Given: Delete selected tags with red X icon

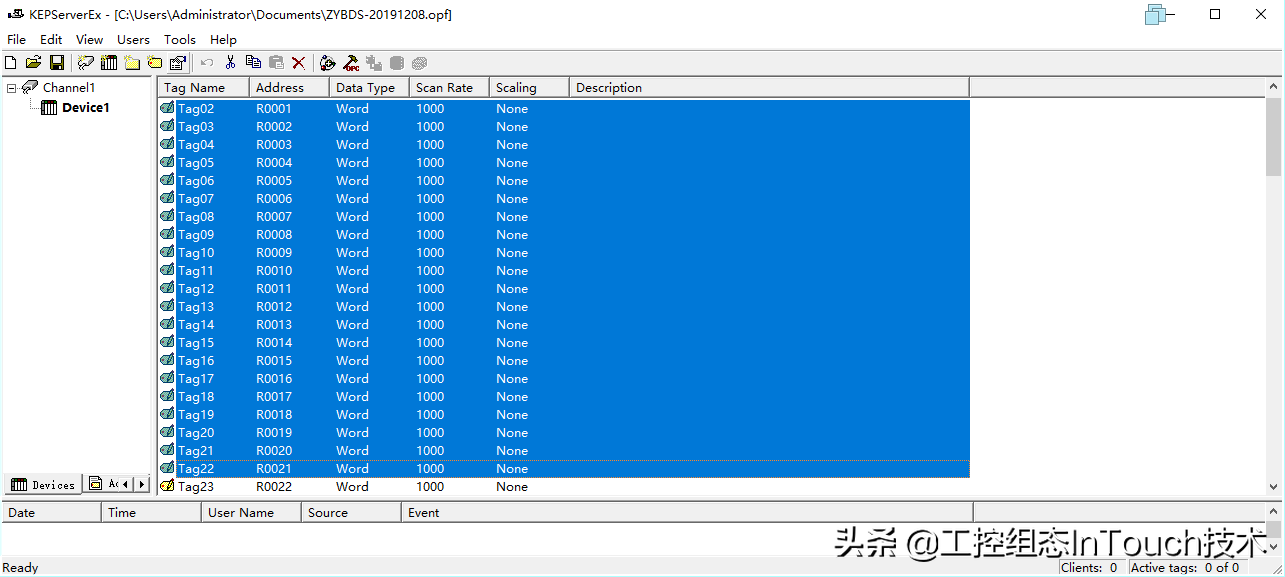Looking at the screenshot, I should 298,63.
